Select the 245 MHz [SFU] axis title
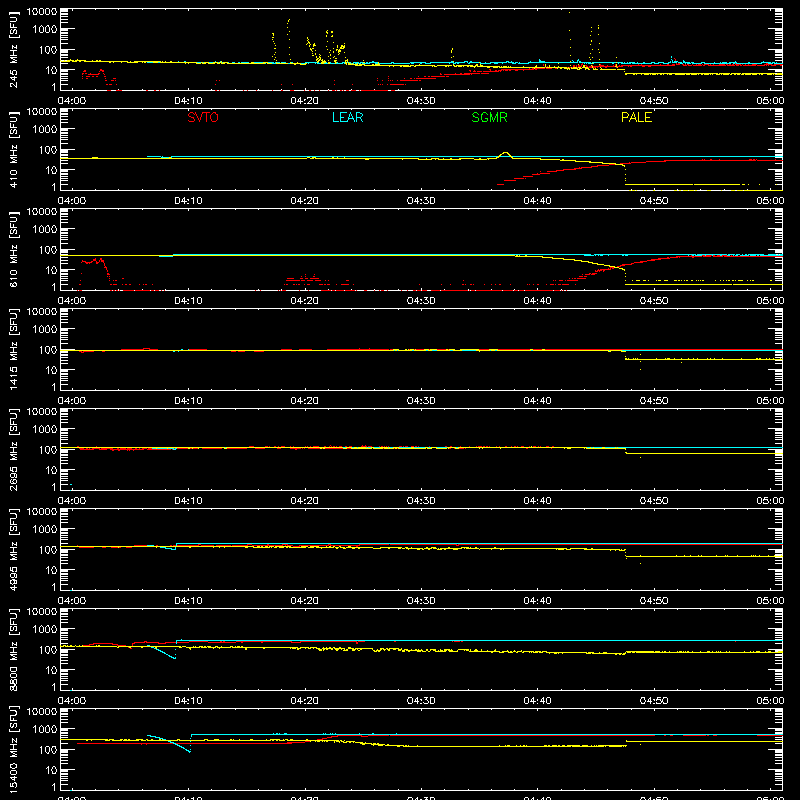The width and height of the screenshot is (800, 800). point(13,49)
